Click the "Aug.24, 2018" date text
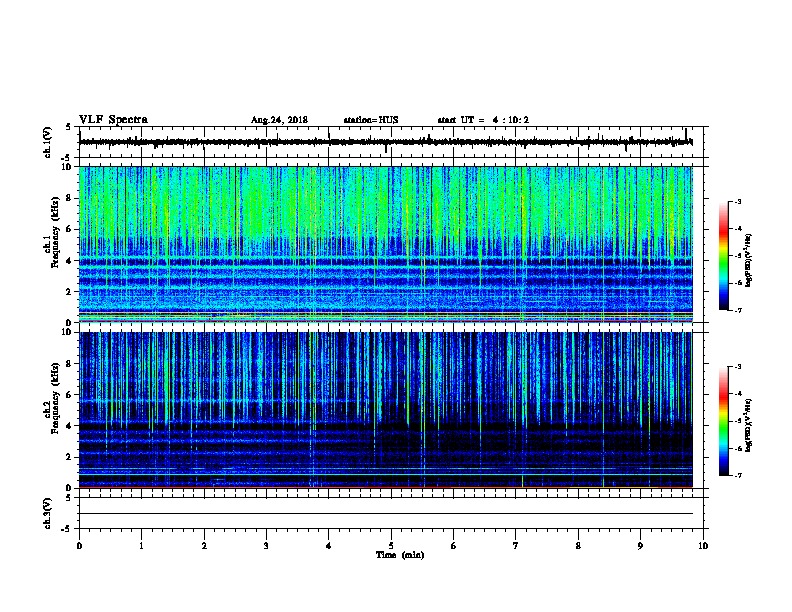The width and height of the screenshot is (792, 612). (x=279, y=120)
